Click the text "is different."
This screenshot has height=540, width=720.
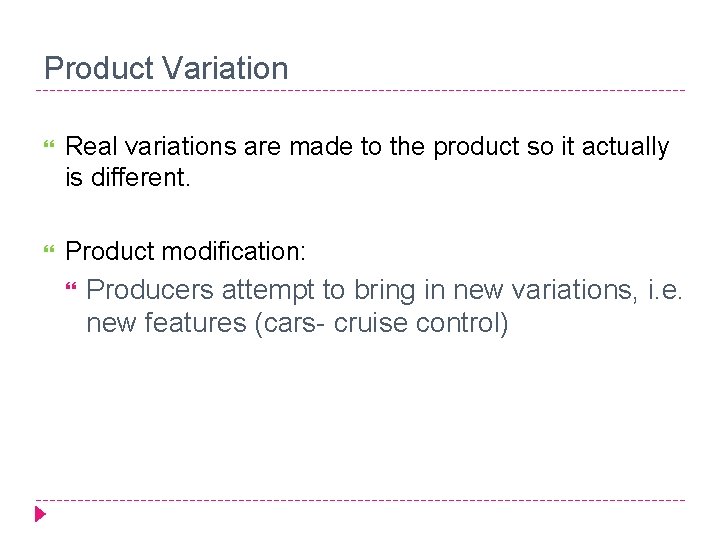click(128, 177)
